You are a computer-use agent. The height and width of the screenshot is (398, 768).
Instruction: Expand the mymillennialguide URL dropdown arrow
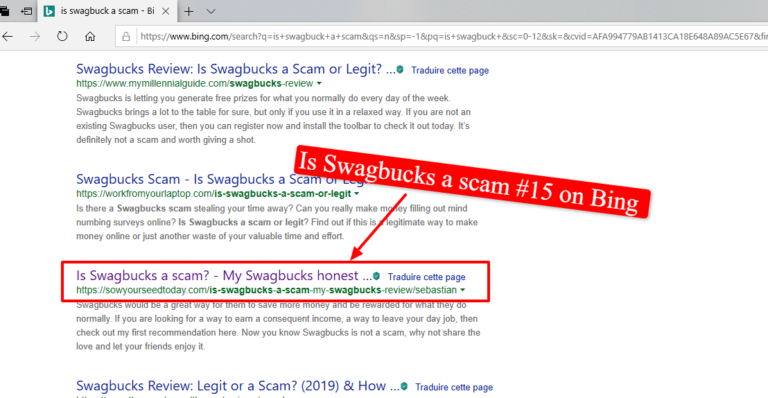click(x=319, y=84)
